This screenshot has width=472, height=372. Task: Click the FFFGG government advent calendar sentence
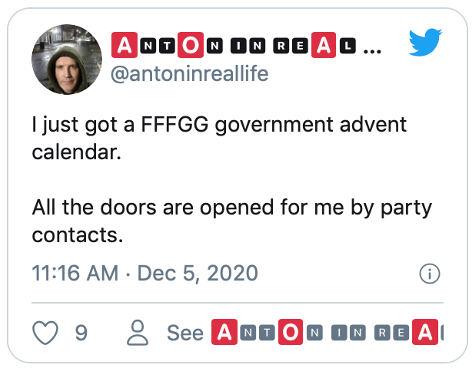(x=219, y=138)
